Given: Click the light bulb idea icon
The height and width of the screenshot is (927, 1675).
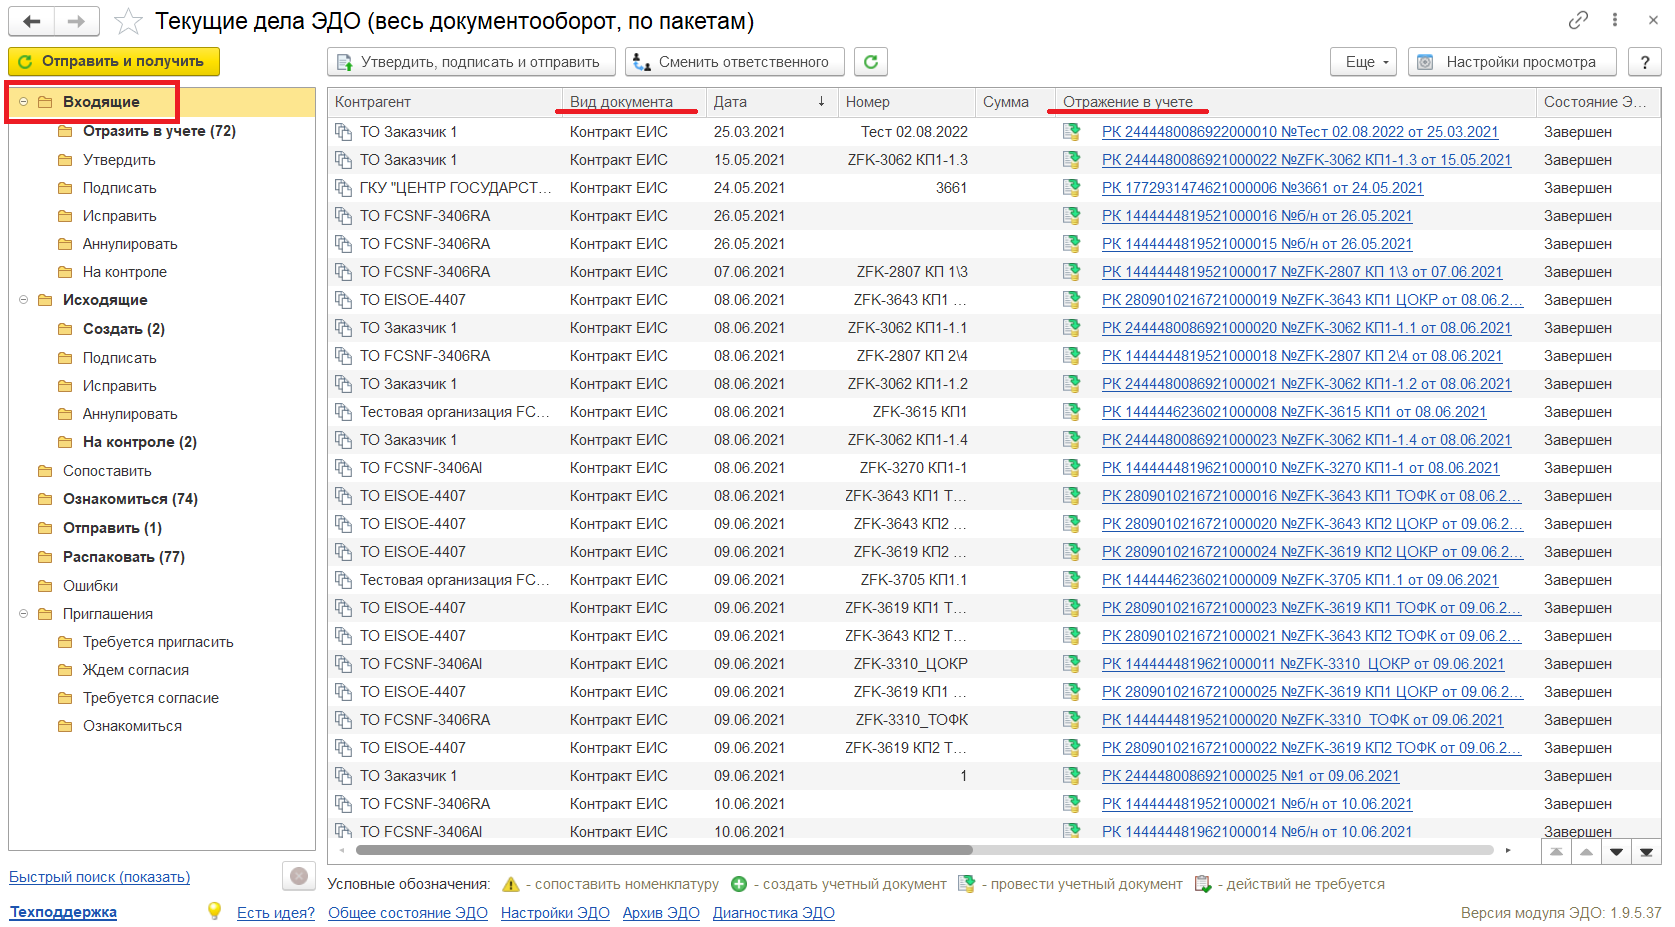Looking at the screenshot, I should click(x=214, y=911).
